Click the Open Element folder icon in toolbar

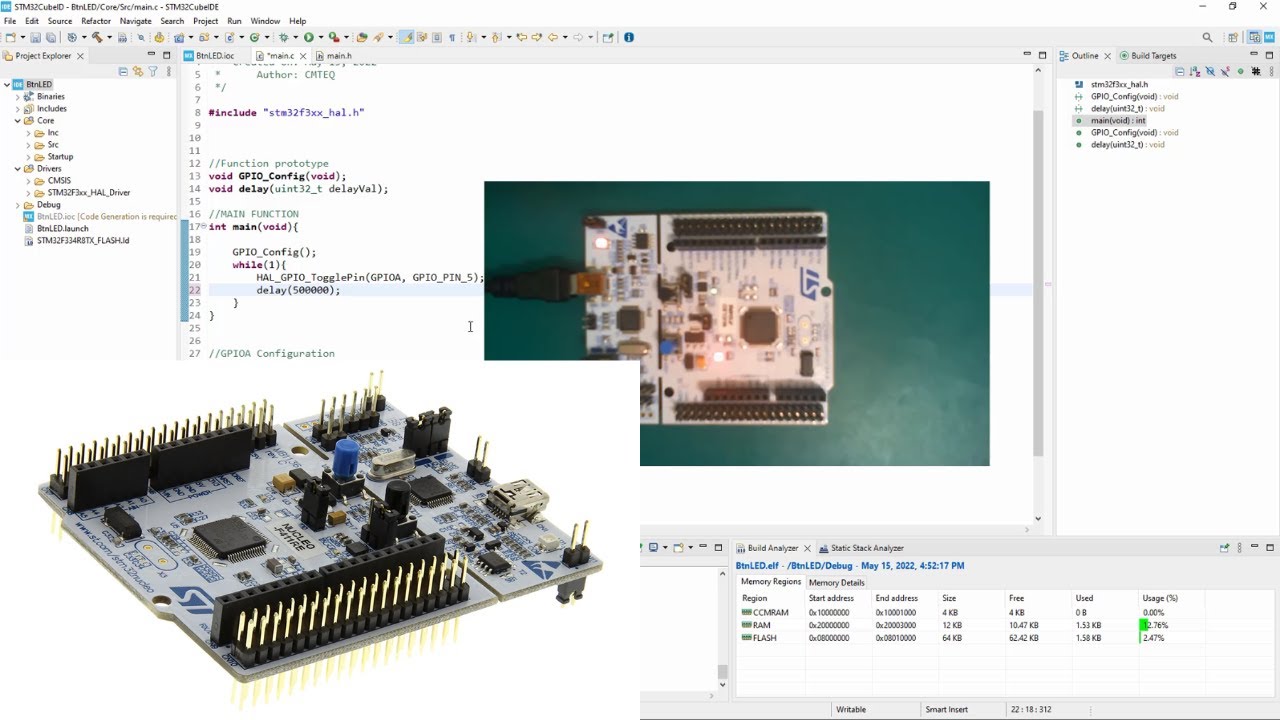point(361,38)
